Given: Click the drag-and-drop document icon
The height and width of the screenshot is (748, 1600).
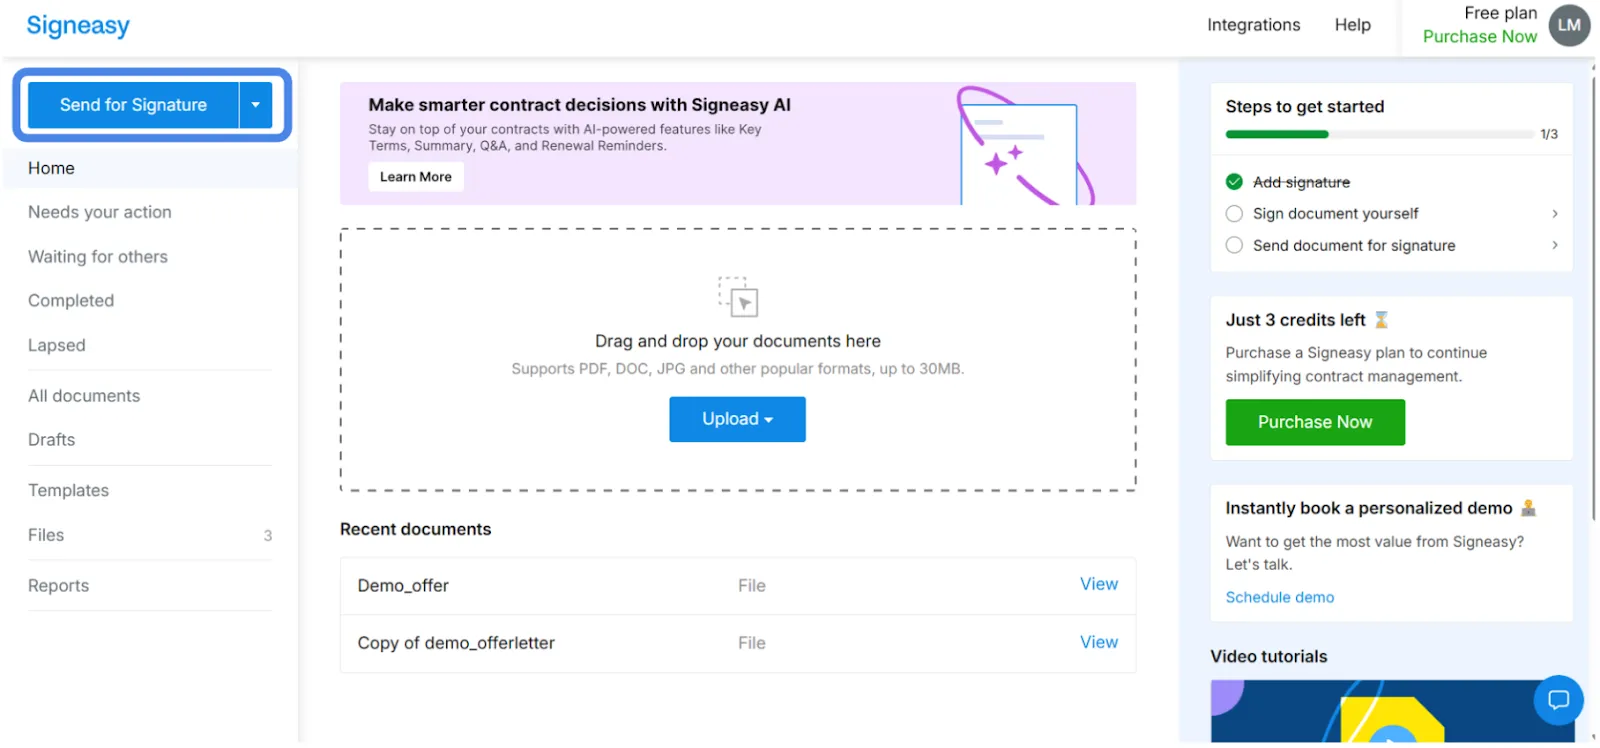Looking at the screenshot, I should coord(738,297).
